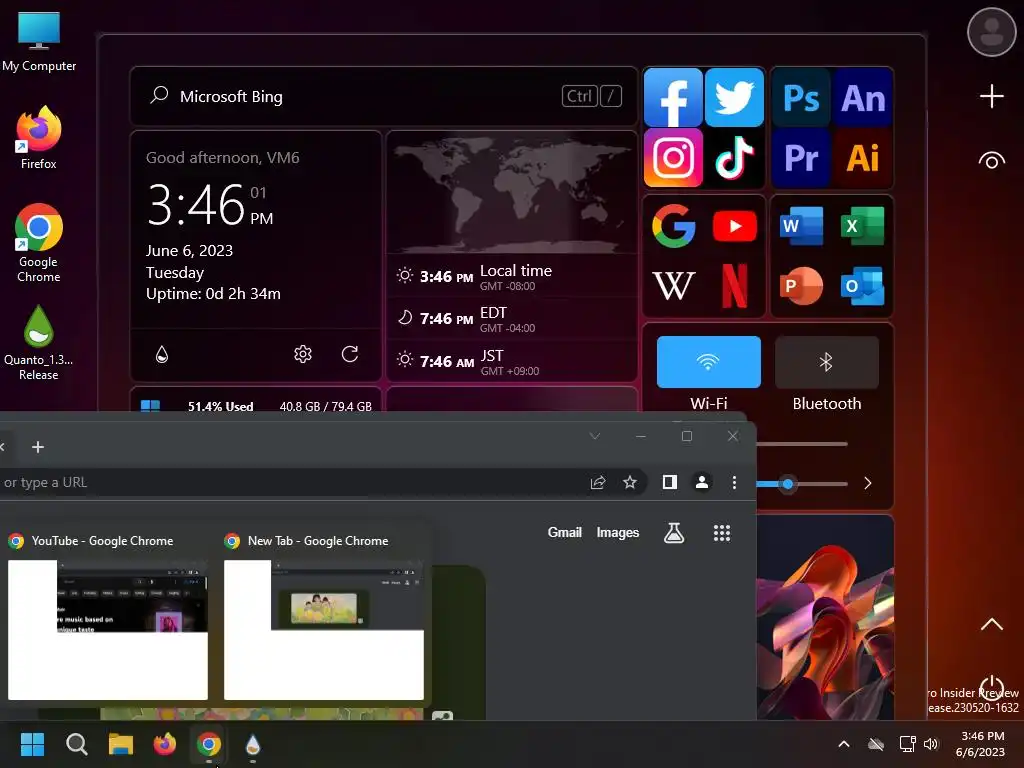Image resolution: width=1024 pixels, height=768 pixels.
Task: Open the Chrome profile avatar icon
Action: pos(702,482)
